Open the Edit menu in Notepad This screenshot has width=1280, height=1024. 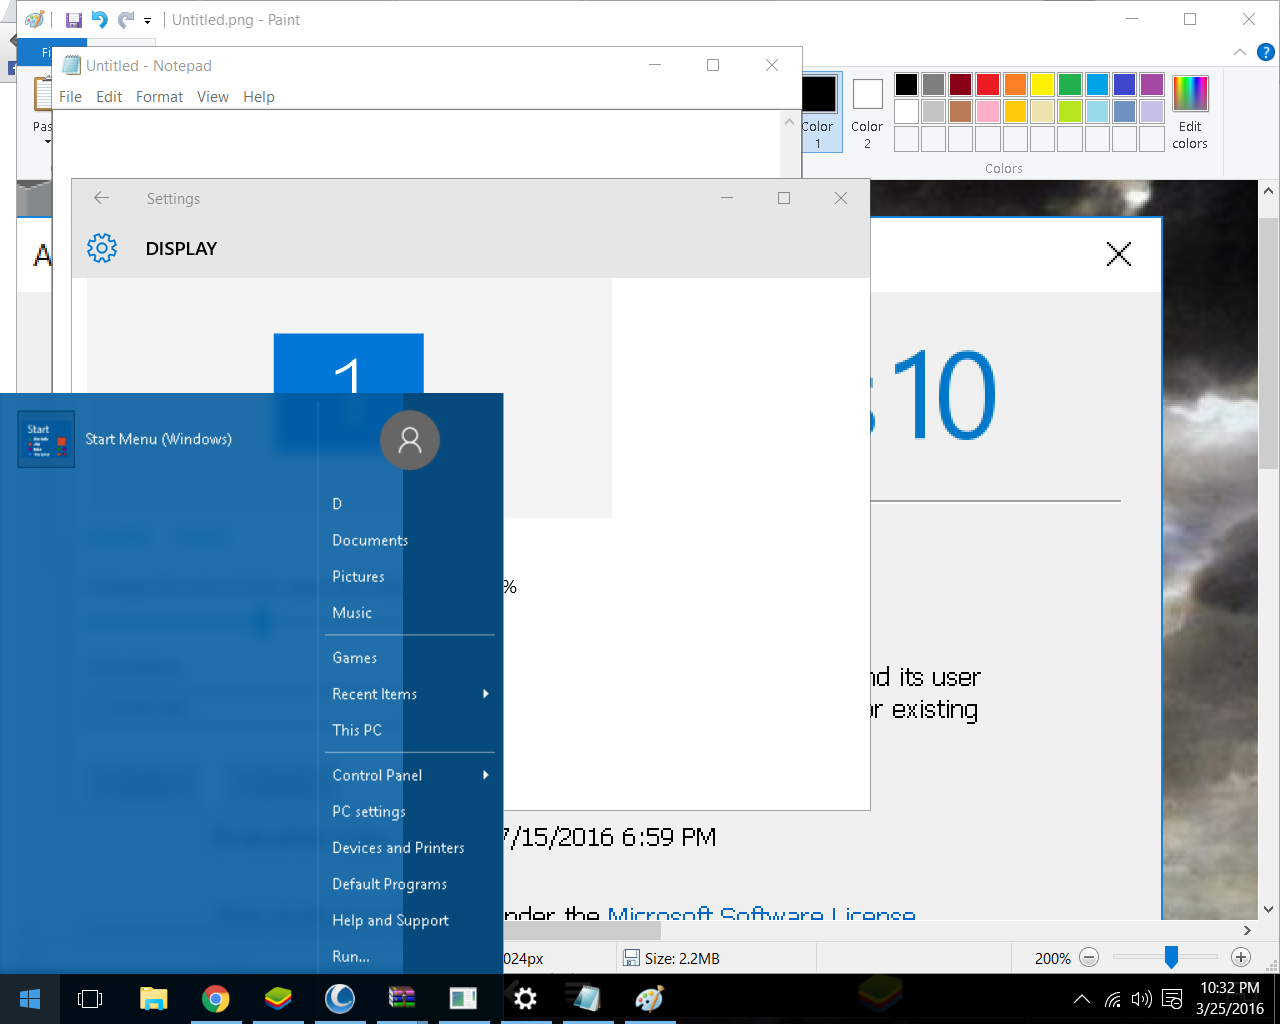pyautogui.click(x=109, y=97)
